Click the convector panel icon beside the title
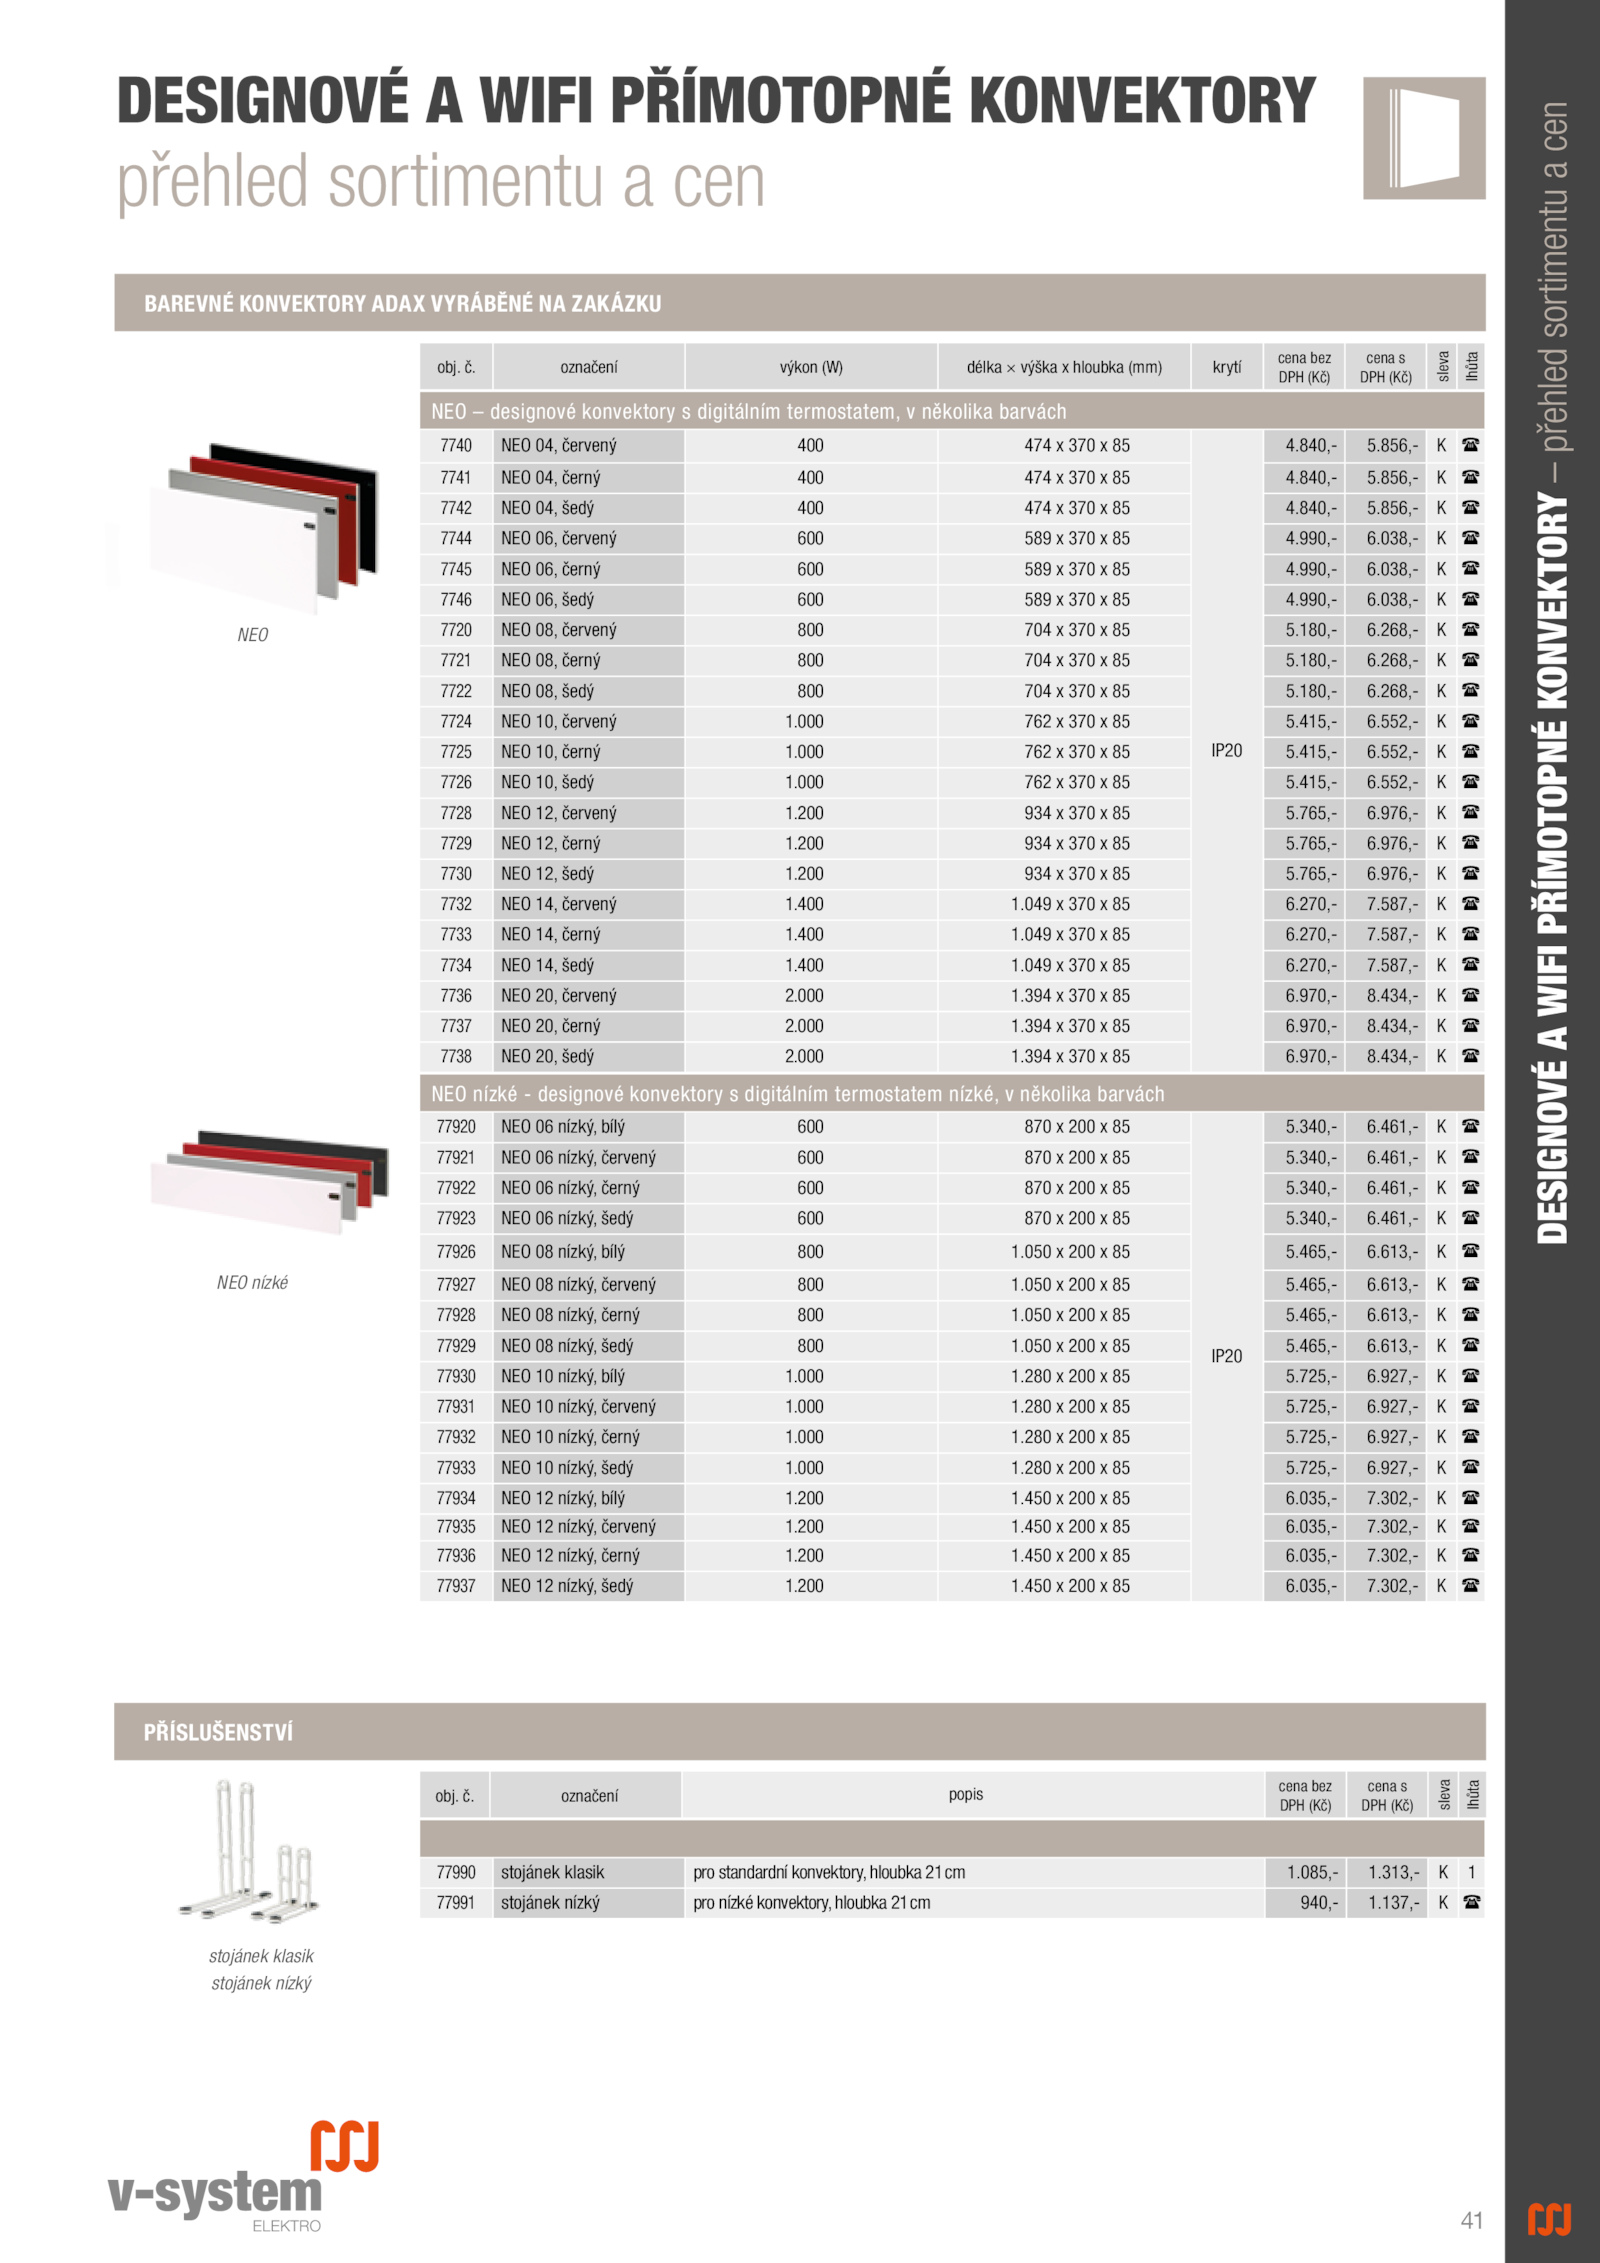 click(x=1424, y=138)
